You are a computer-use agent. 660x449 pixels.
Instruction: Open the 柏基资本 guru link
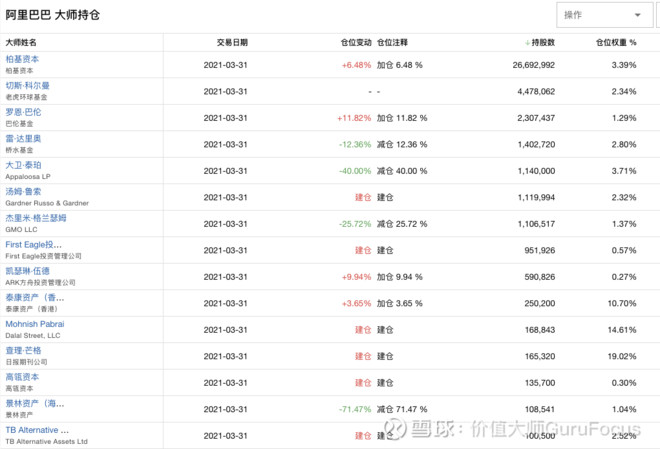[x=22, y=59]
